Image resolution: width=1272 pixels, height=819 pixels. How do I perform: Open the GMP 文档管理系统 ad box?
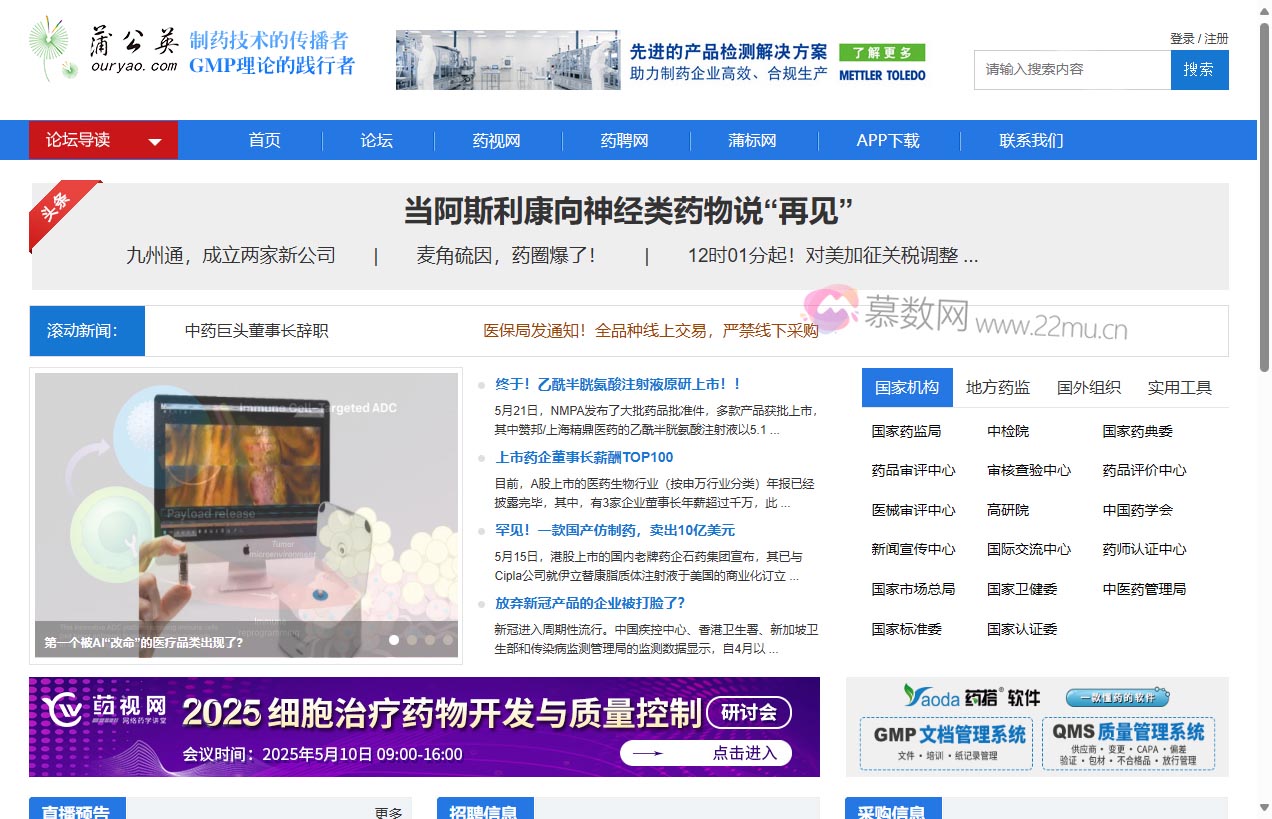[x=946, y=743]
